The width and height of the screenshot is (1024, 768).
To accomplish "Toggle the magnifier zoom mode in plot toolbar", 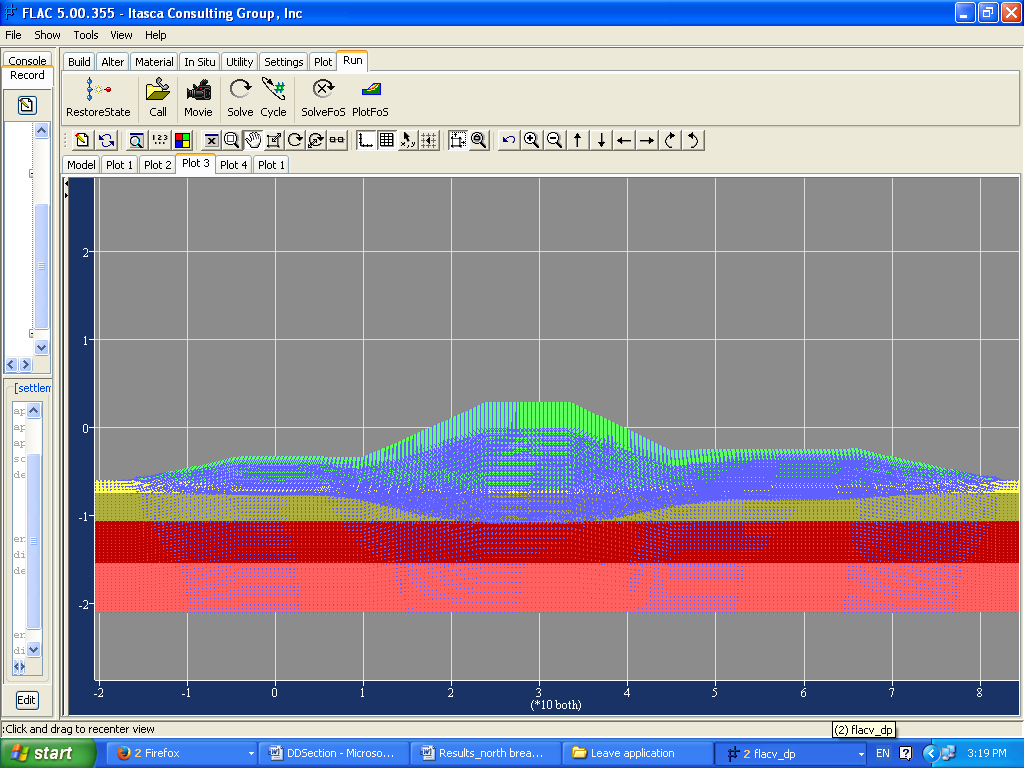I will pyautogui.click(x=231, y=140).
